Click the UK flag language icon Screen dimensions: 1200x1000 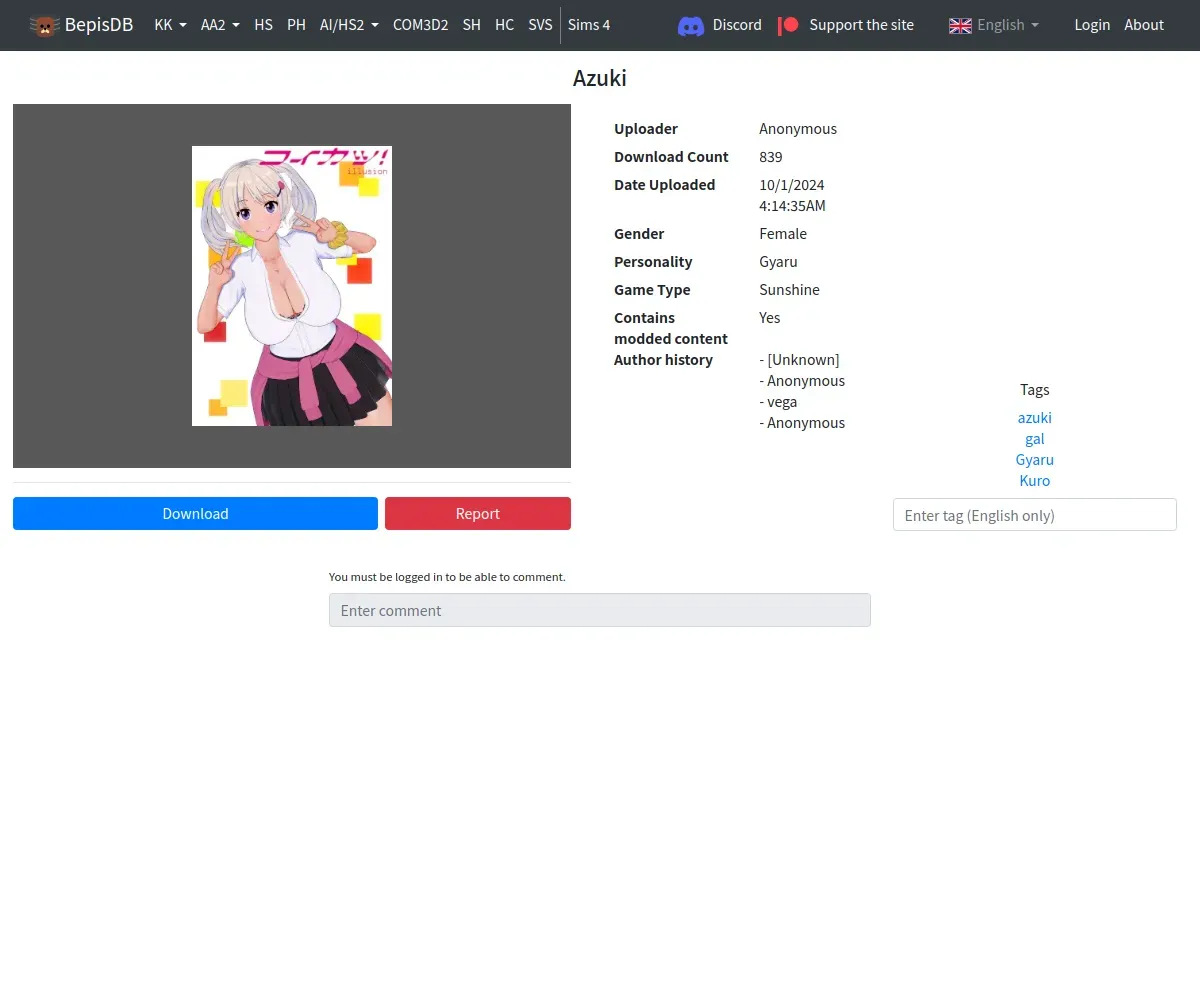(x=960, y=25)
